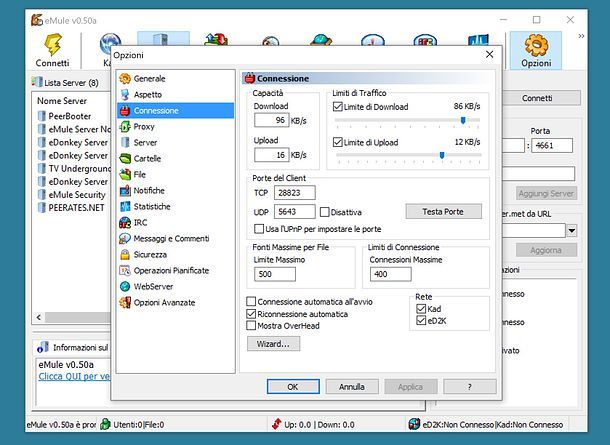Click the Connetti lightning bolt toolbar icon
This screenshot has height=445, width=610.
point(53,45)
